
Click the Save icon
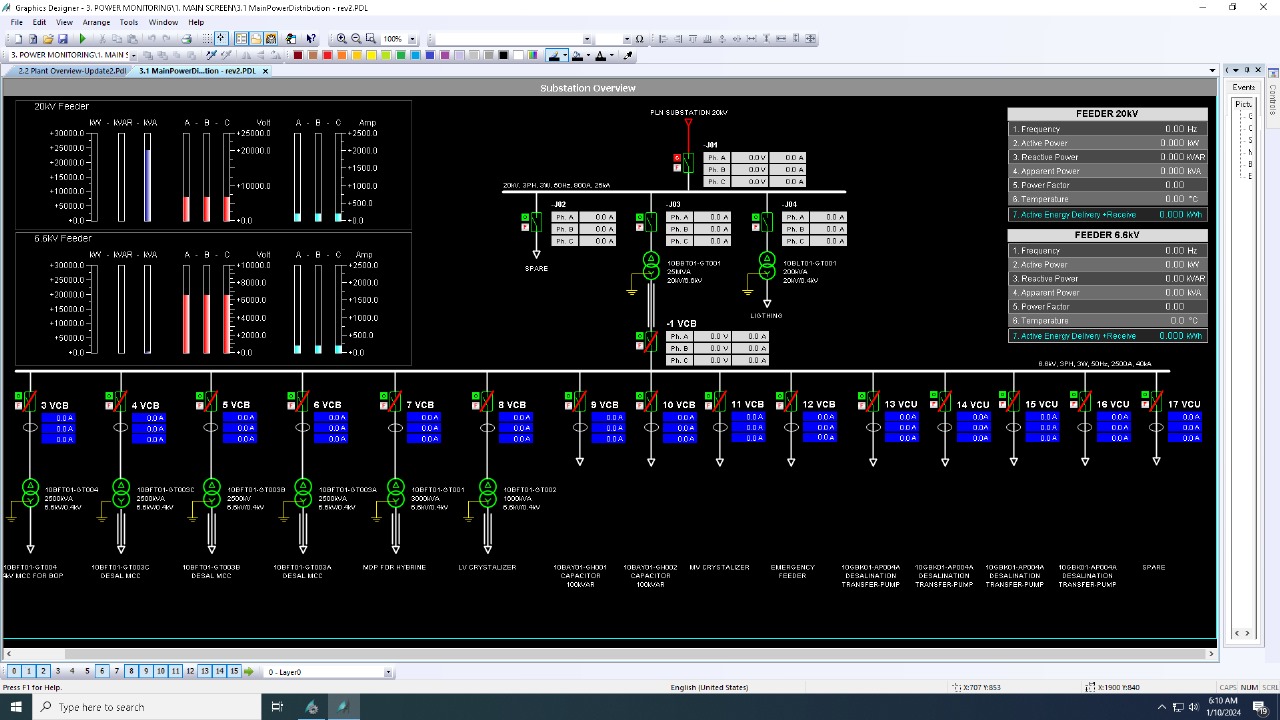(62, 38)
